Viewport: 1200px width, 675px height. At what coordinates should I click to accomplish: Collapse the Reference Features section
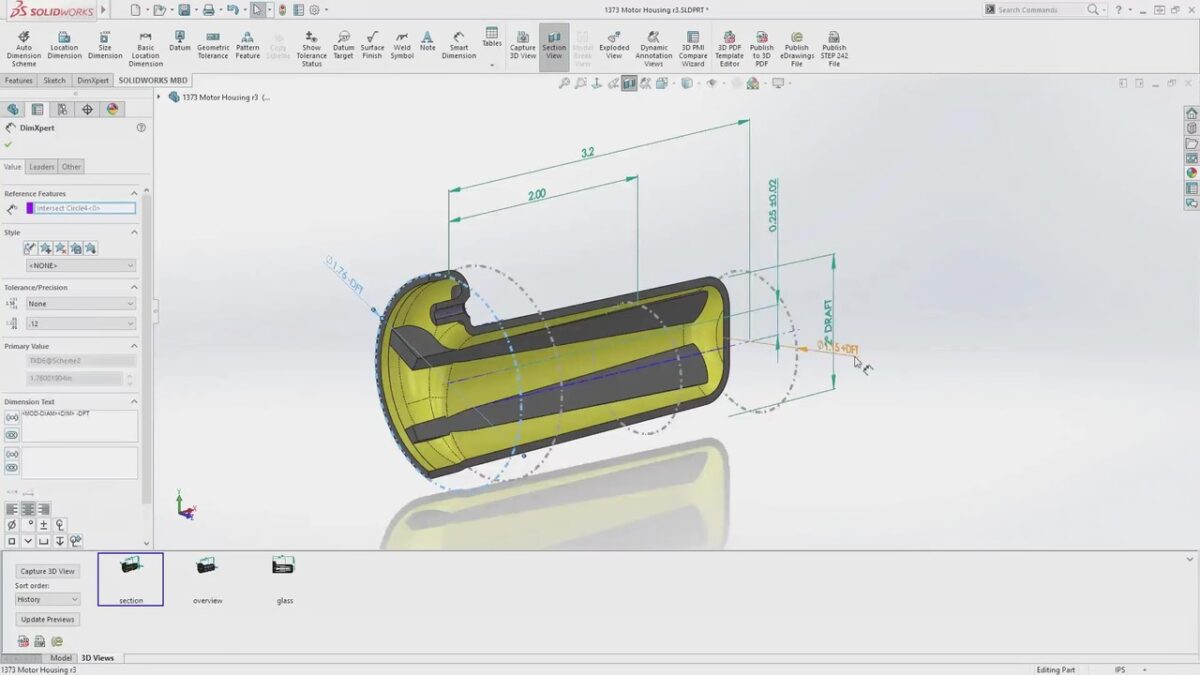tap(134, 193)
